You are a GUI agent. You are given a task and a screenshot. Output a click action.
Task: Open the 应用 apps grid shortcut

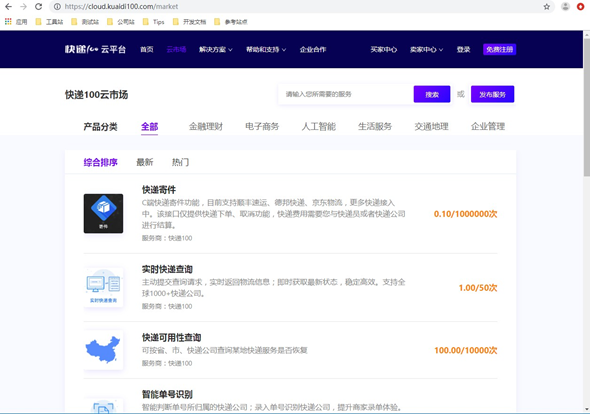pyautogui.click(x=16, y=22)
